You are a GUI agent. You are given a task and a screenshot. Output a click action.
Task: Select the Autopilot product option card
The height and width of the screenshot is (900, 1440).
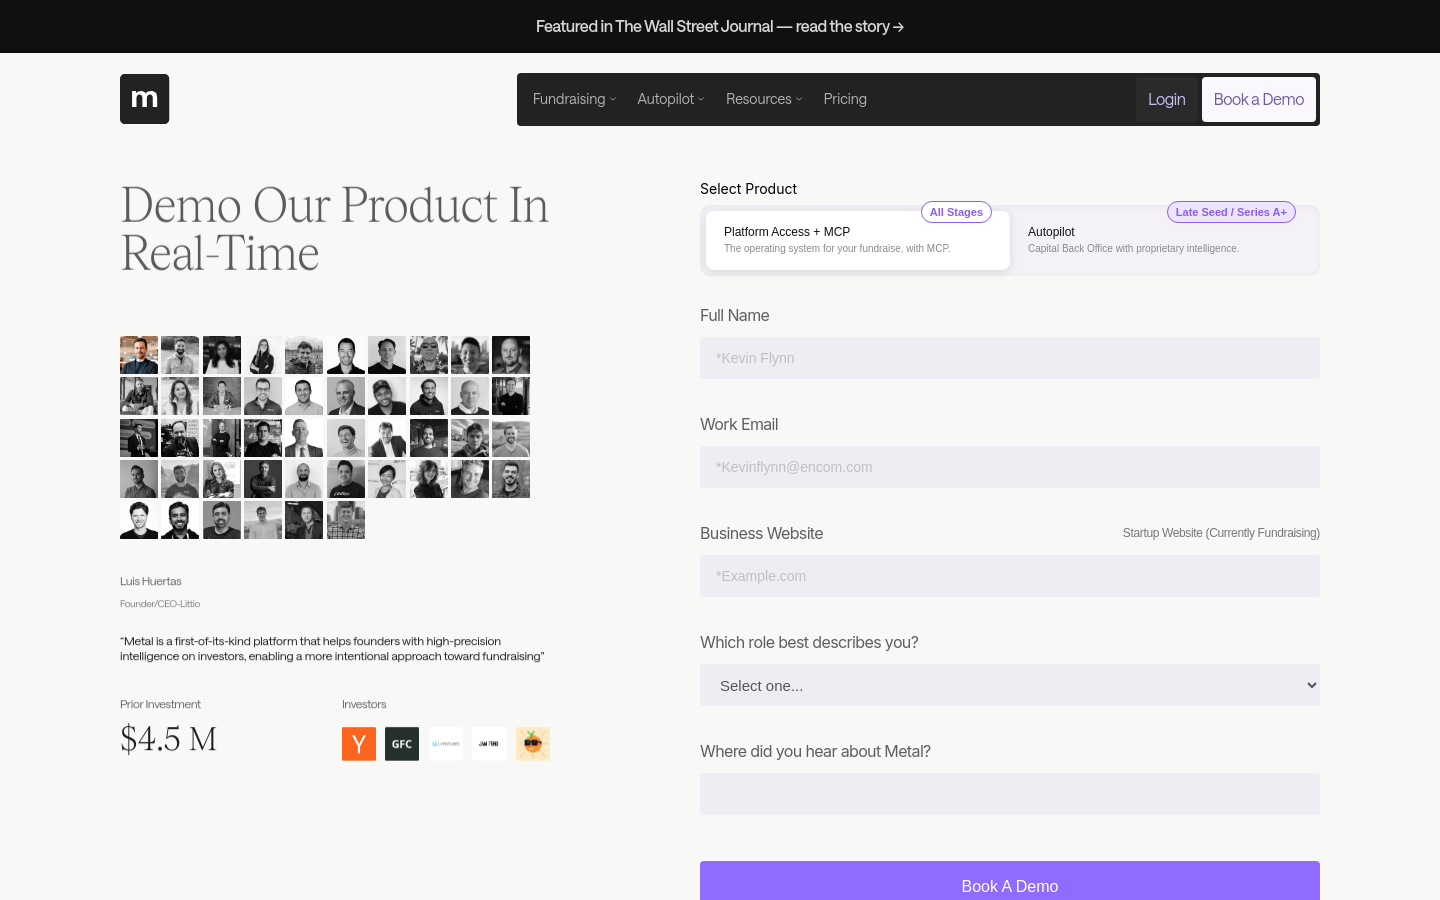1162,240
